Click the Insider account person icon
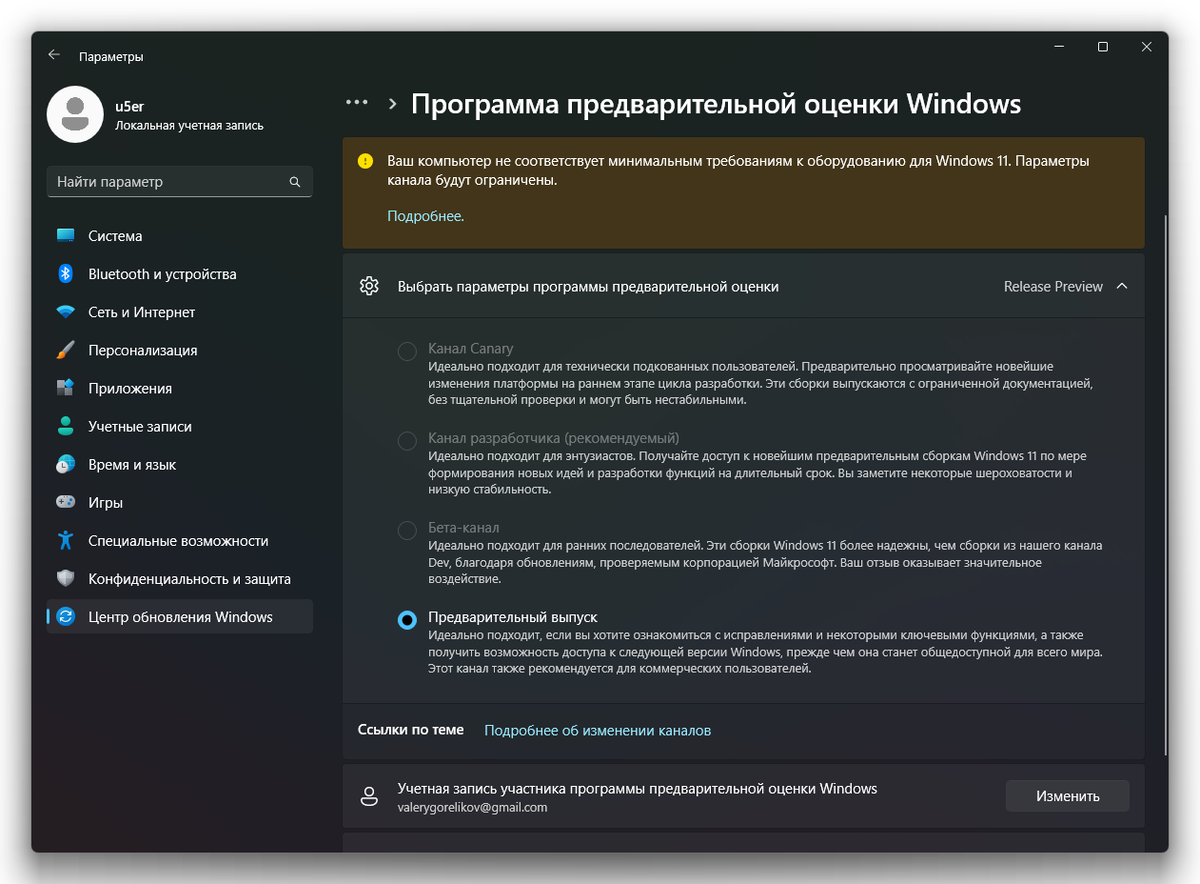The width and height of the screenshot is (1200, 884). pos(369,796)
